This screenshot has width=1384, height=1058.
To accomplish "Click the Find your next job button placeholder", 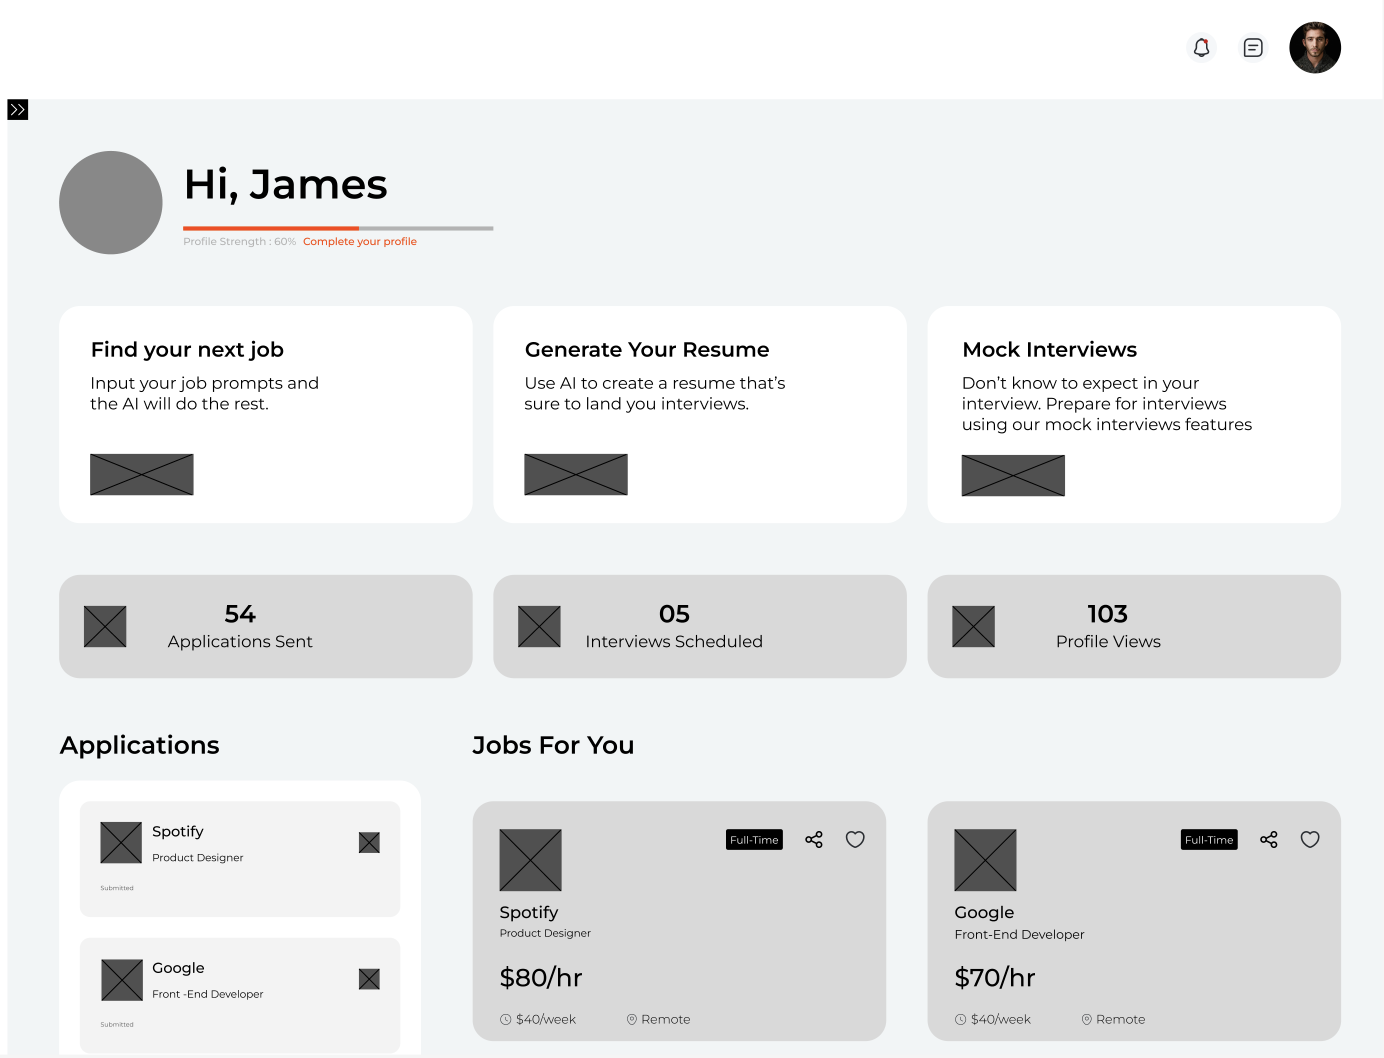I will click(142, 474).
